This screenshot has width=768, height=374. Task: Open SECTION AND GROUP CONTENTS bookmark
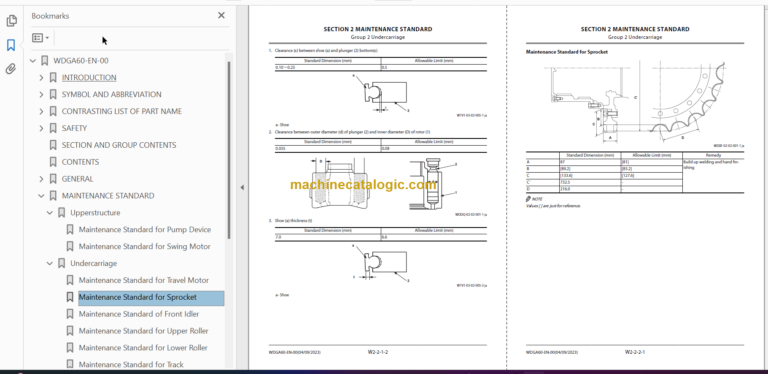point(119,145)
